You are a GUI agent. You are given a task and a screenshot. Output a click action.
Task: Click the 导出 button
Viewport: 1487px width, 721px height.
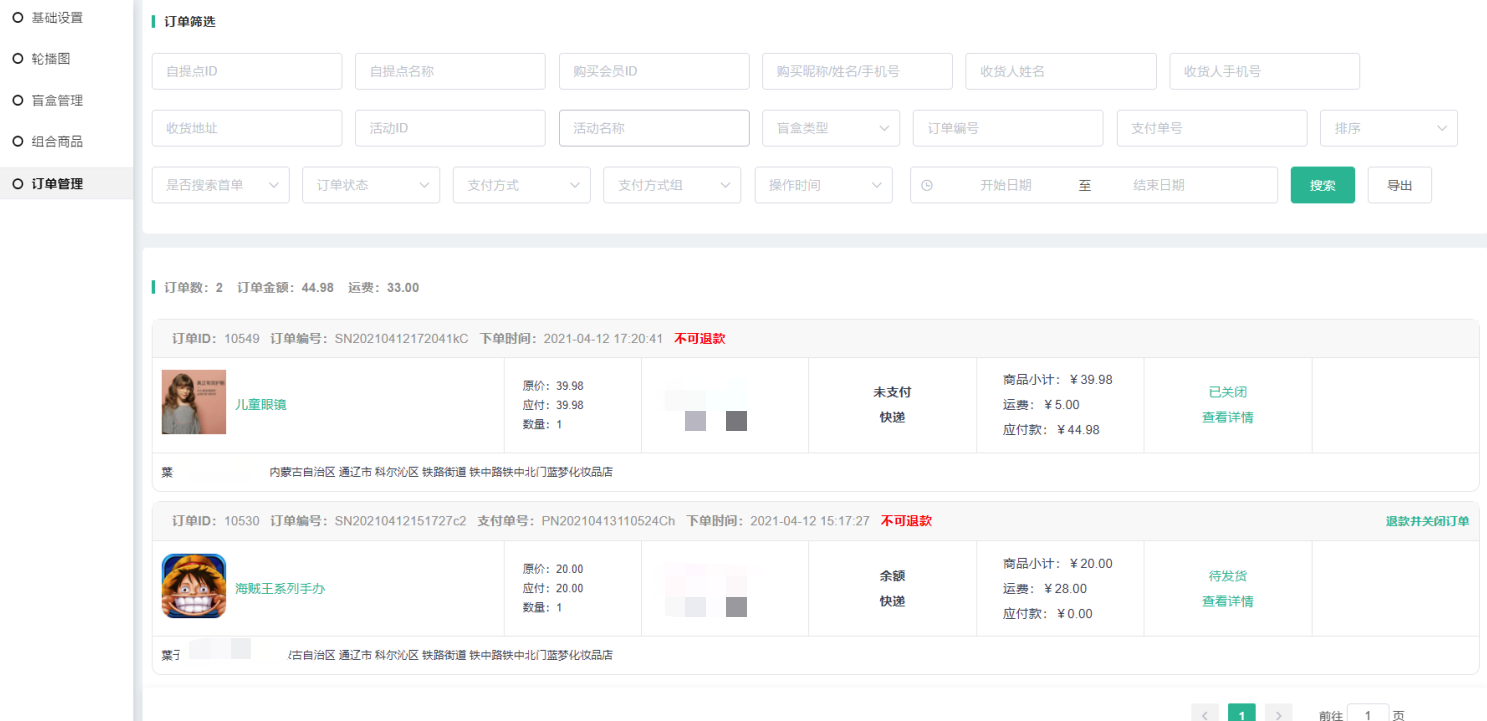click(x=1399, y=185)
